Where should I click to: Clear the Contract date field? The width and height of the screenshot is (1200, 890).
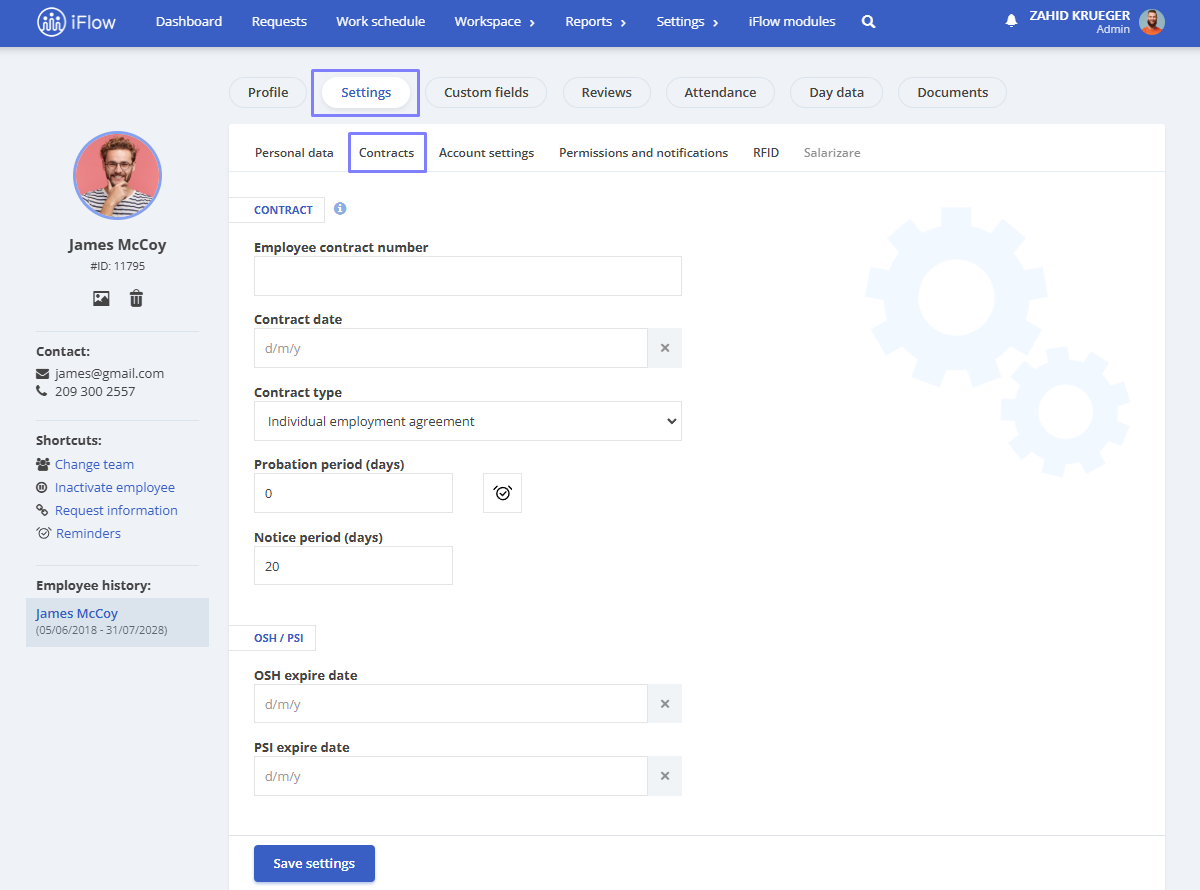coord(665,348)
